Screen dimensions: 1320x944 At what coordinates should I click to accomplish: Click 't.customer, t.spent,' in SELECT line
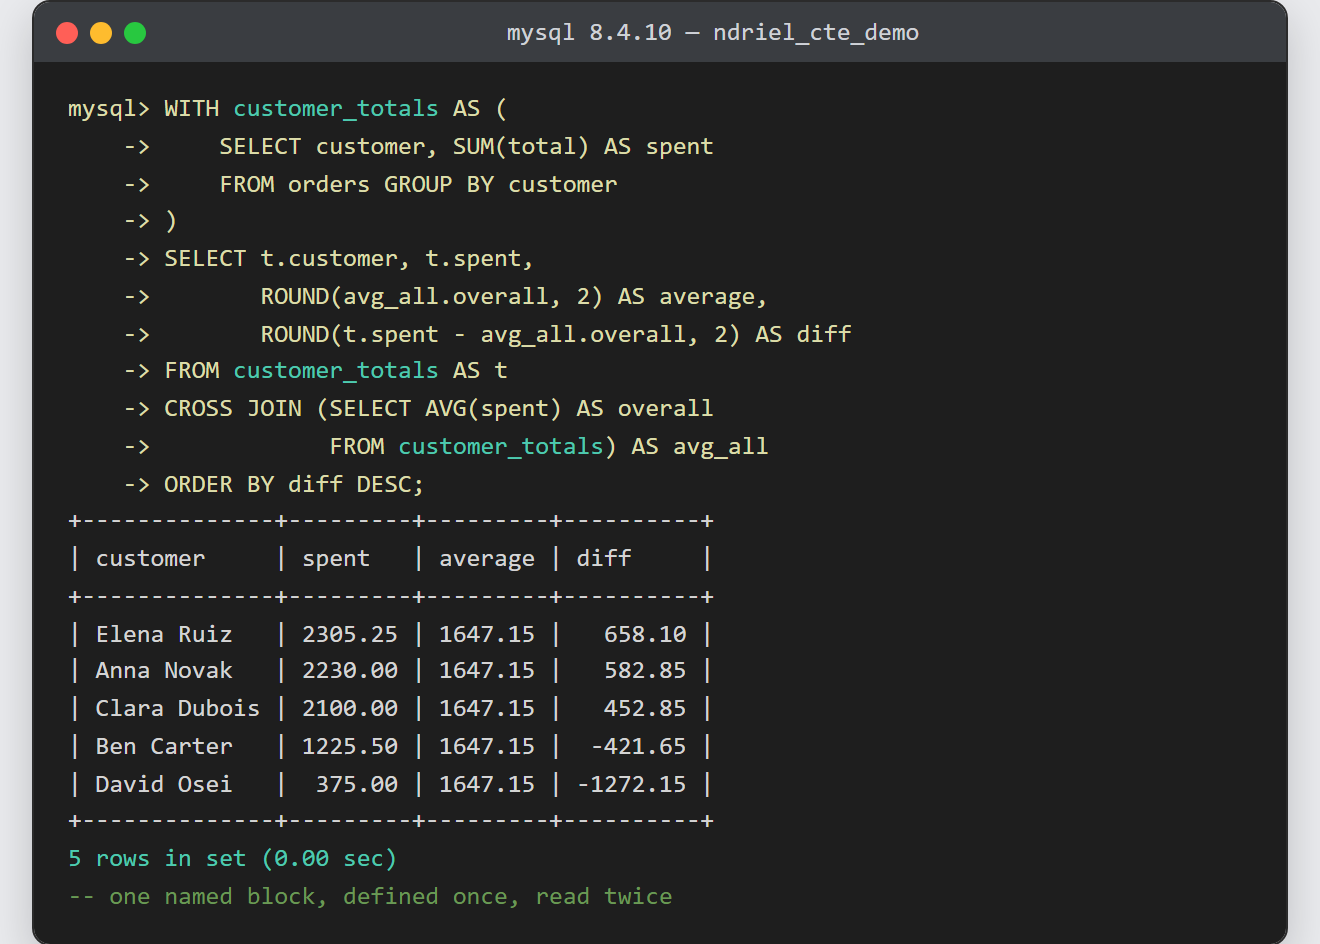[397, 258]
